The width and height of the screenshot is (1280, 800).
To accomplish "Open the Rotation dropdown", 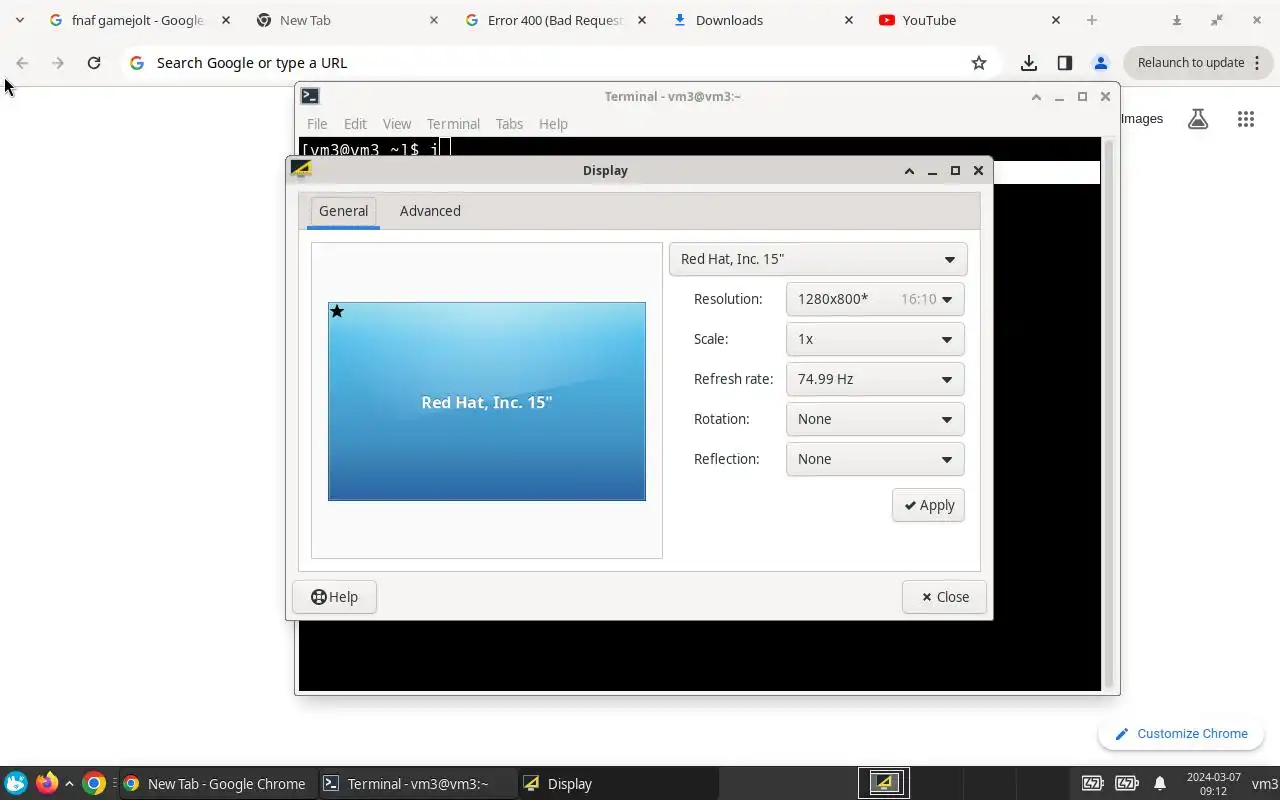I will (875, 419).
